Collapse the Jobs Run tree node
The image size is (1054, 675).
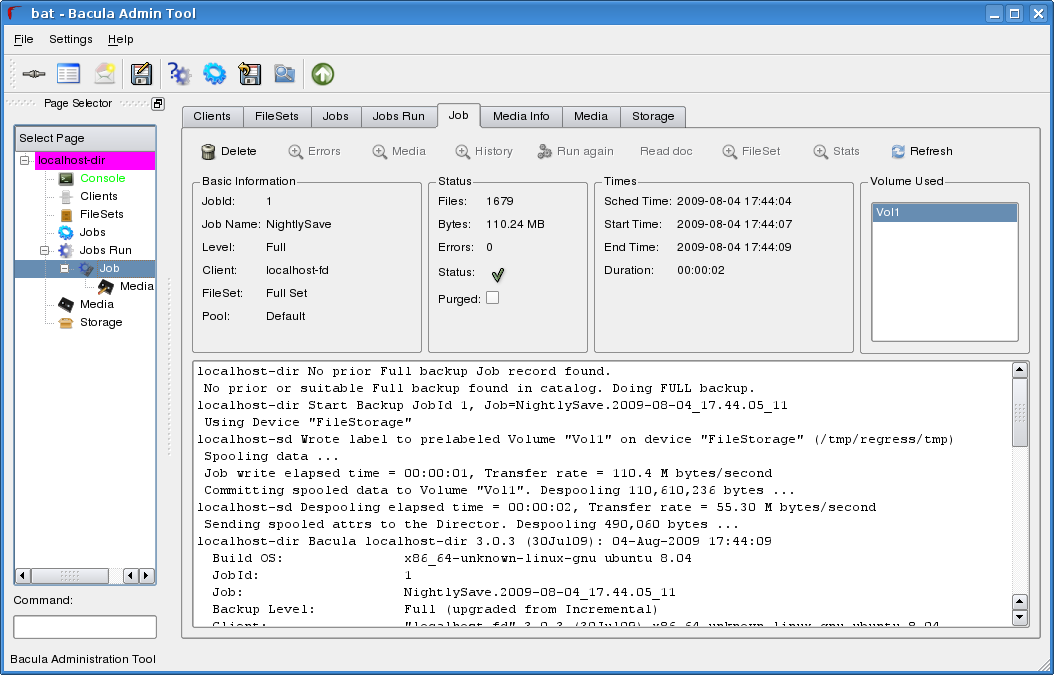(x=43, y=250)
